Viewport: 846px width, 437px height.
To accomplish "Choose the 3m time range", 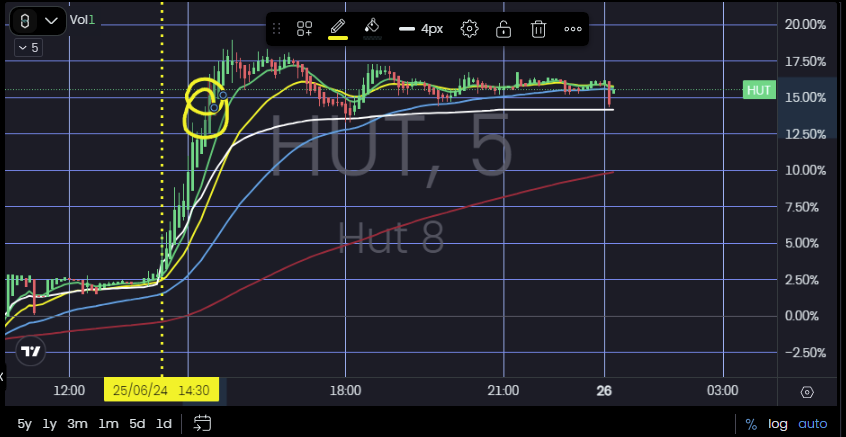I will coord(78,423).
